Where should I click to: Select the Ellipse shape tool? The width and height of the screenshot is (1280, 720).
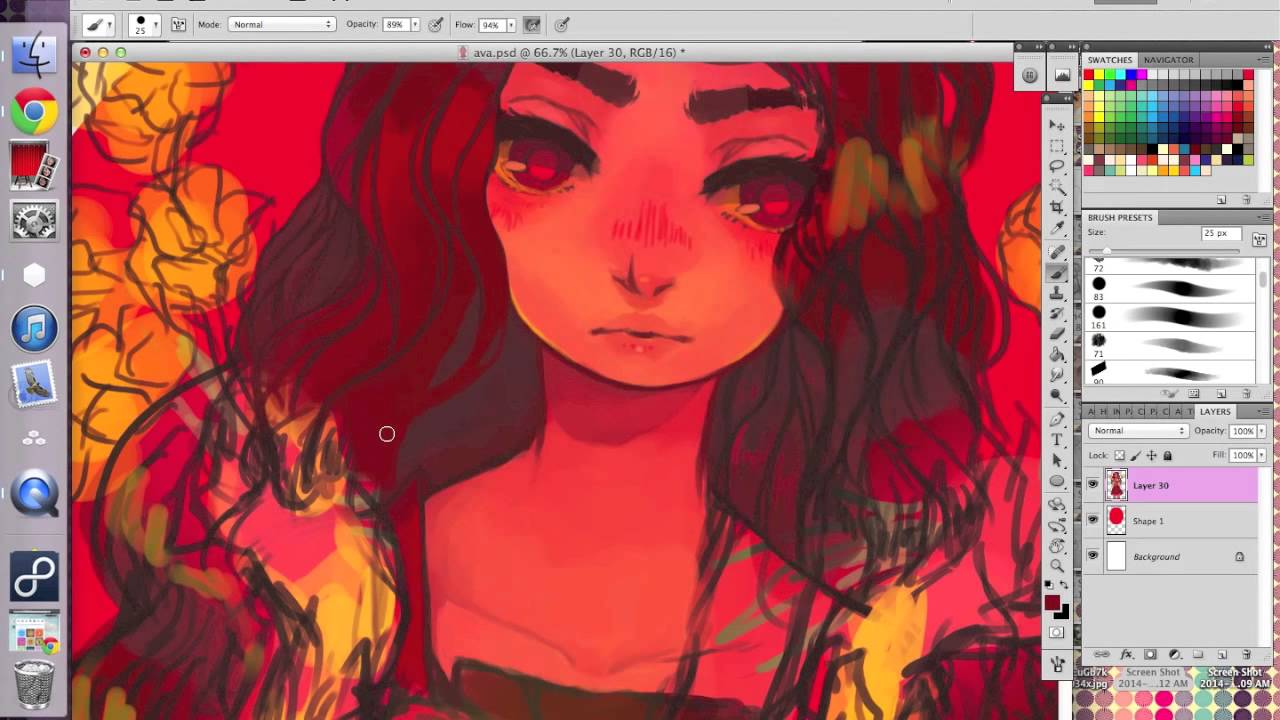(1057, 481)
